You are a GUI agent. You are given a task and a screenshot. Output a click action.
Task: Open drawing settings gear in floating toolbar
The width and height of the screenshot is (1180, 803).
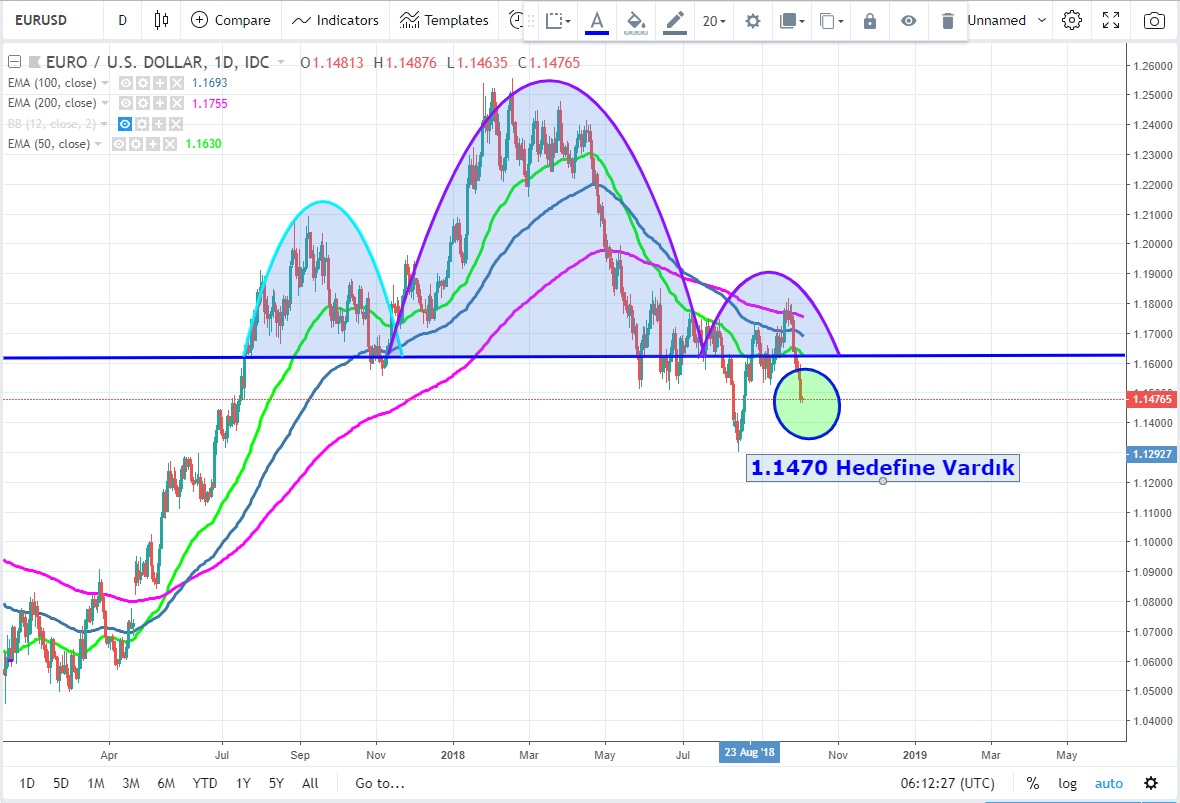click(753, 20)
